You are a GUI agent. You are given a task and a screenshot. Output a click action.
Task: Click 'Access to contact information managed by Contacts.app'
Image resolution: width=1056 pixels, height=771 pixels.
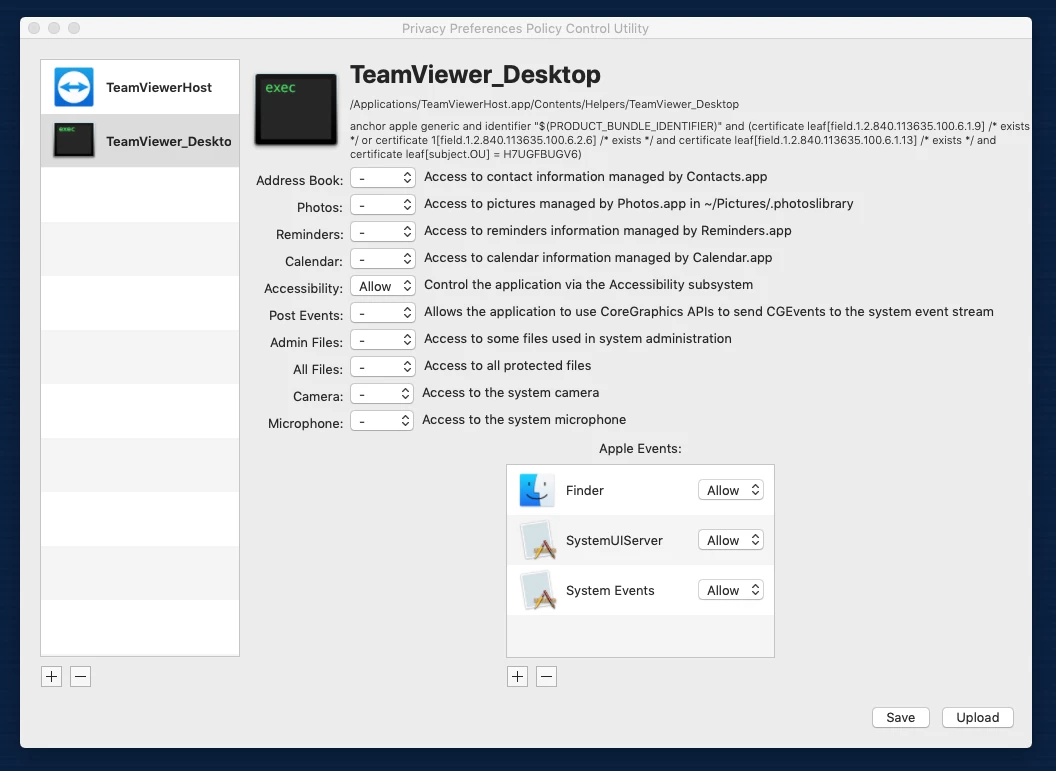[x=595, y=176]
